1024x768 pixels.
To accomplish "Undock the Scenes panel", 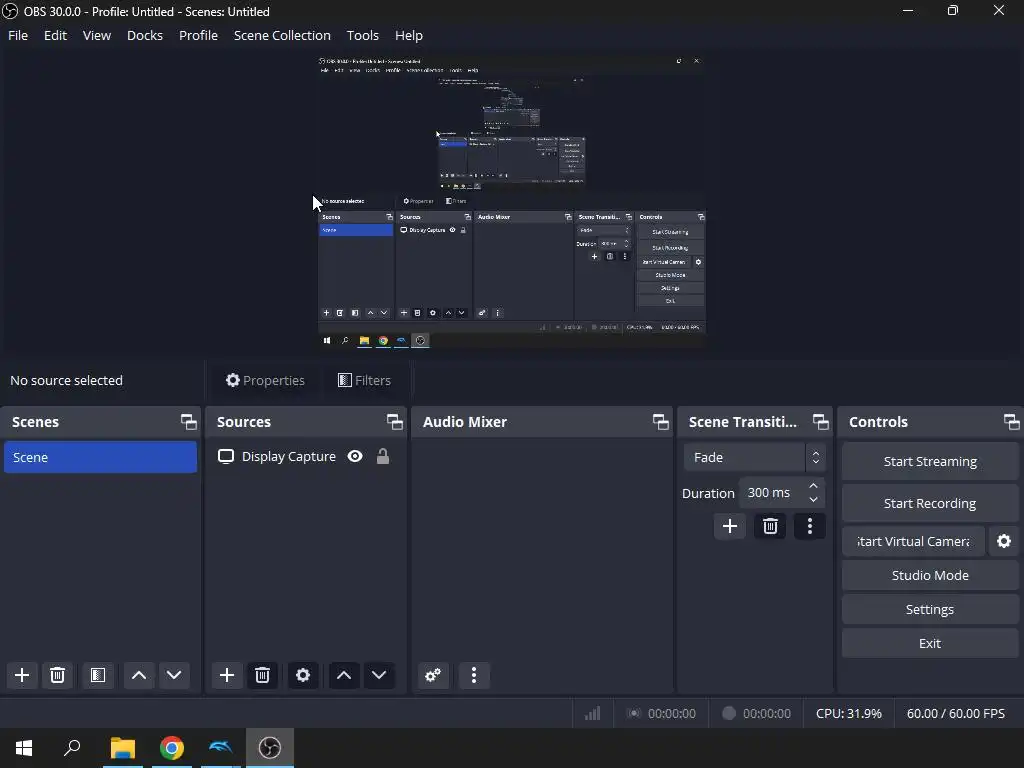I will pos(189,422).
